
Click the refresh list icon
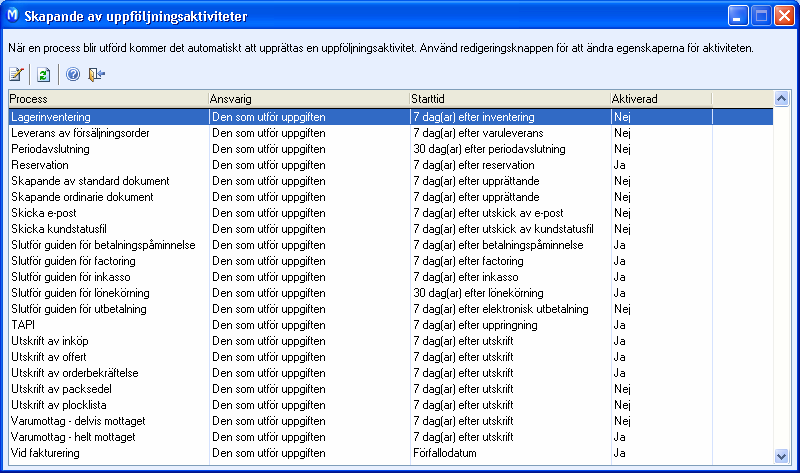[x=44, y=74]
